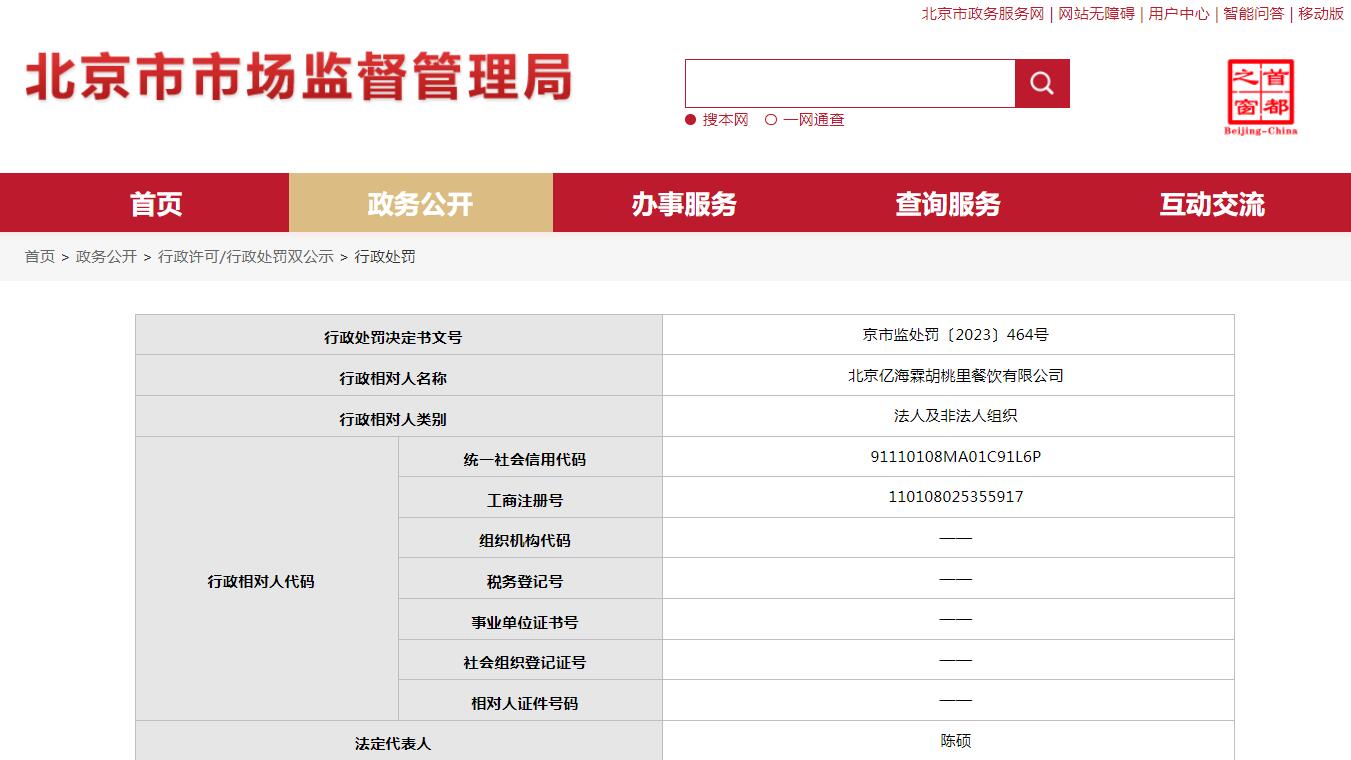Click the magnifier search button
The height and width of the screenshot is (760, 1351).
(x=1042, y=83)
